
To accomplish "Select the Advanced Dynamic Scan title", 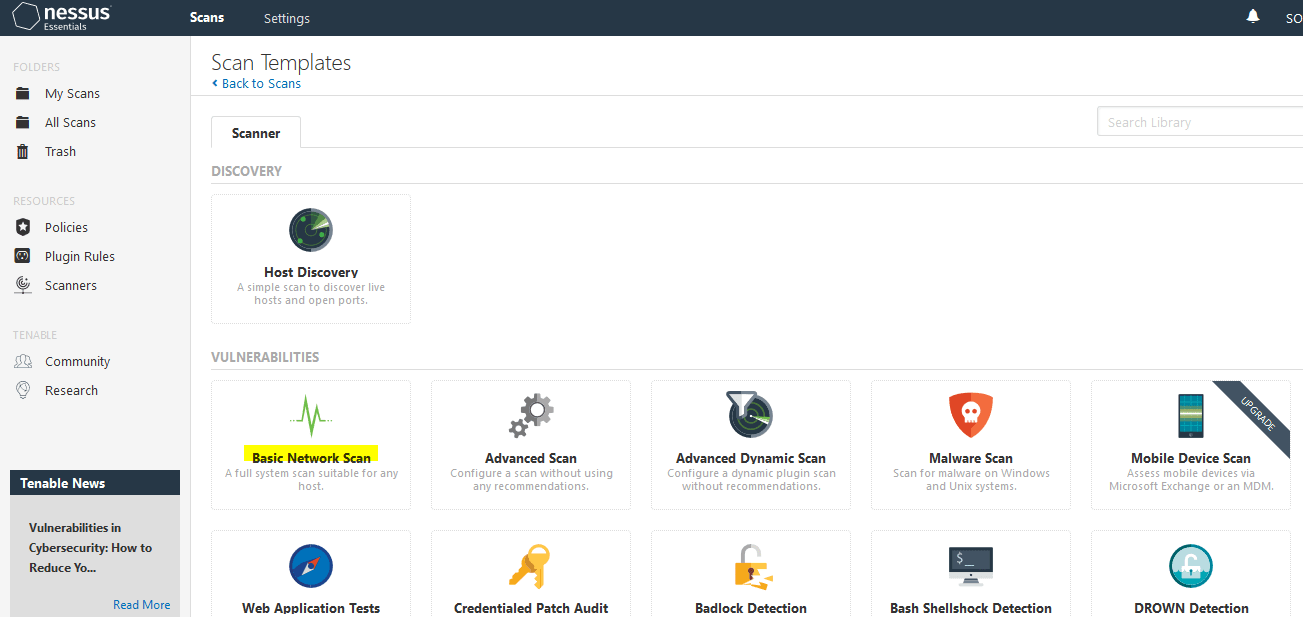I will [x=751, y=458].
